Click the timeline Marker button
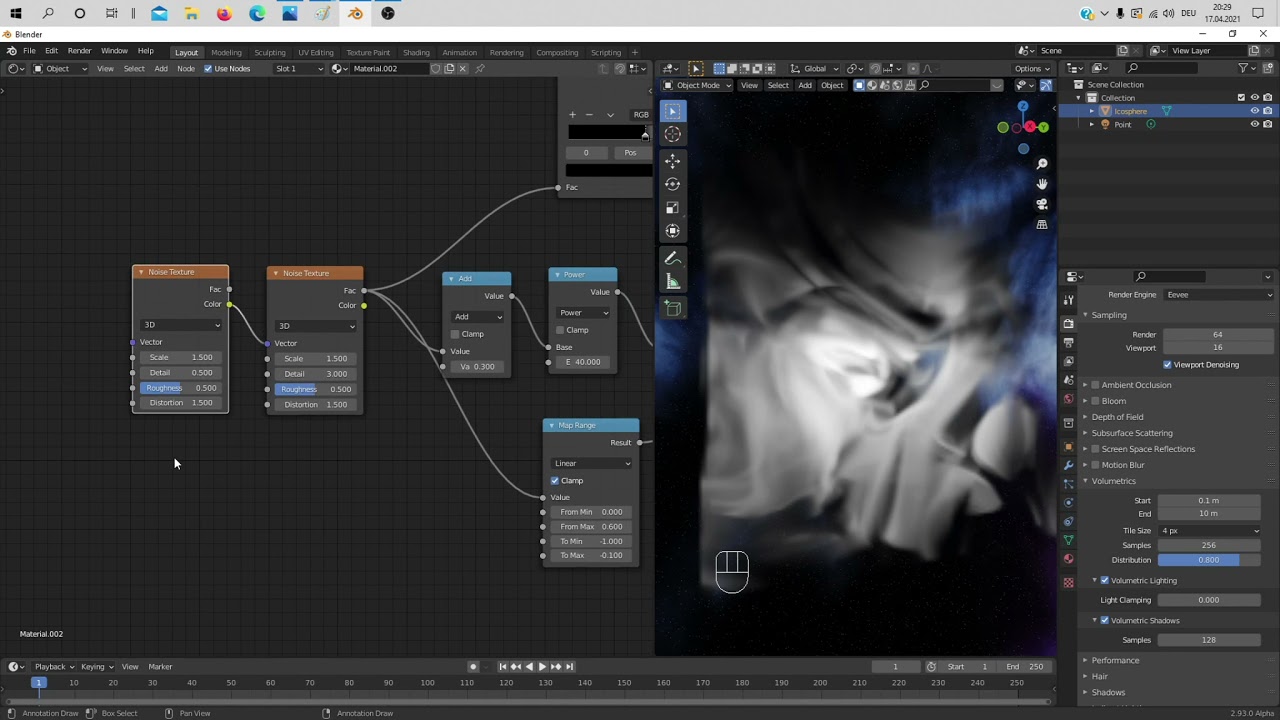This screenshot has height=720, width=1280. click(x=160, y=667)
